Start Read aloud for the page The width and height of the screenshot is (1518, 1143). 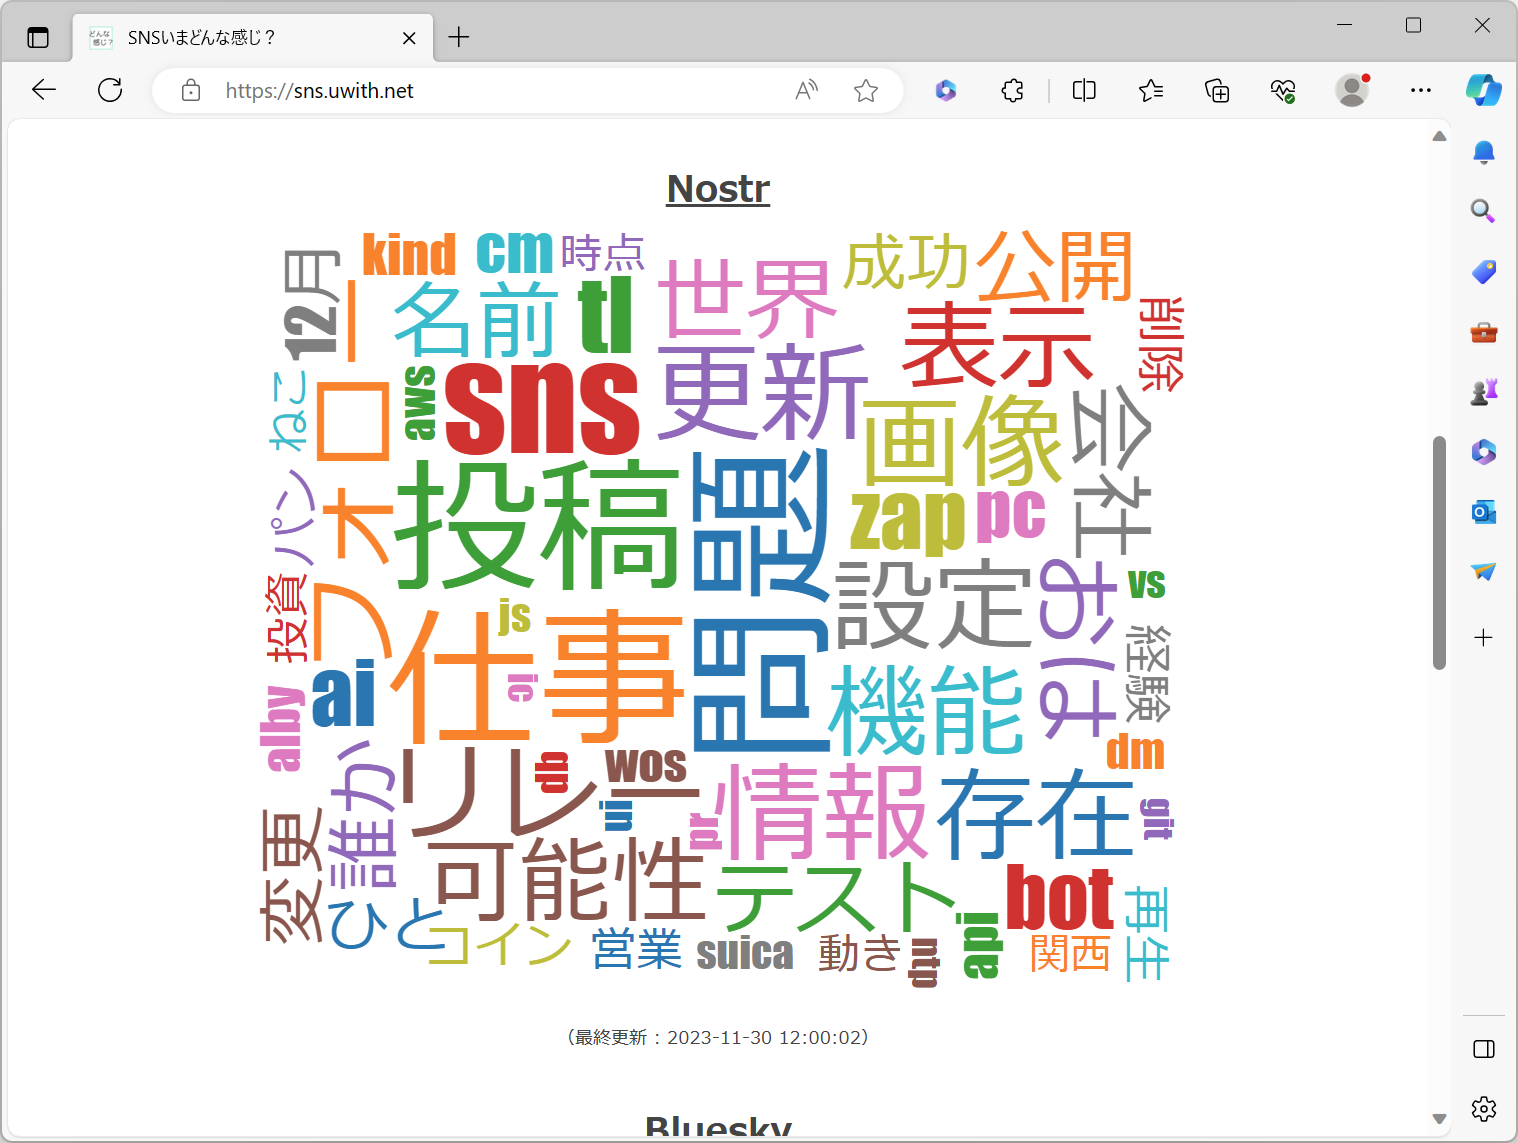click(806, 90)
